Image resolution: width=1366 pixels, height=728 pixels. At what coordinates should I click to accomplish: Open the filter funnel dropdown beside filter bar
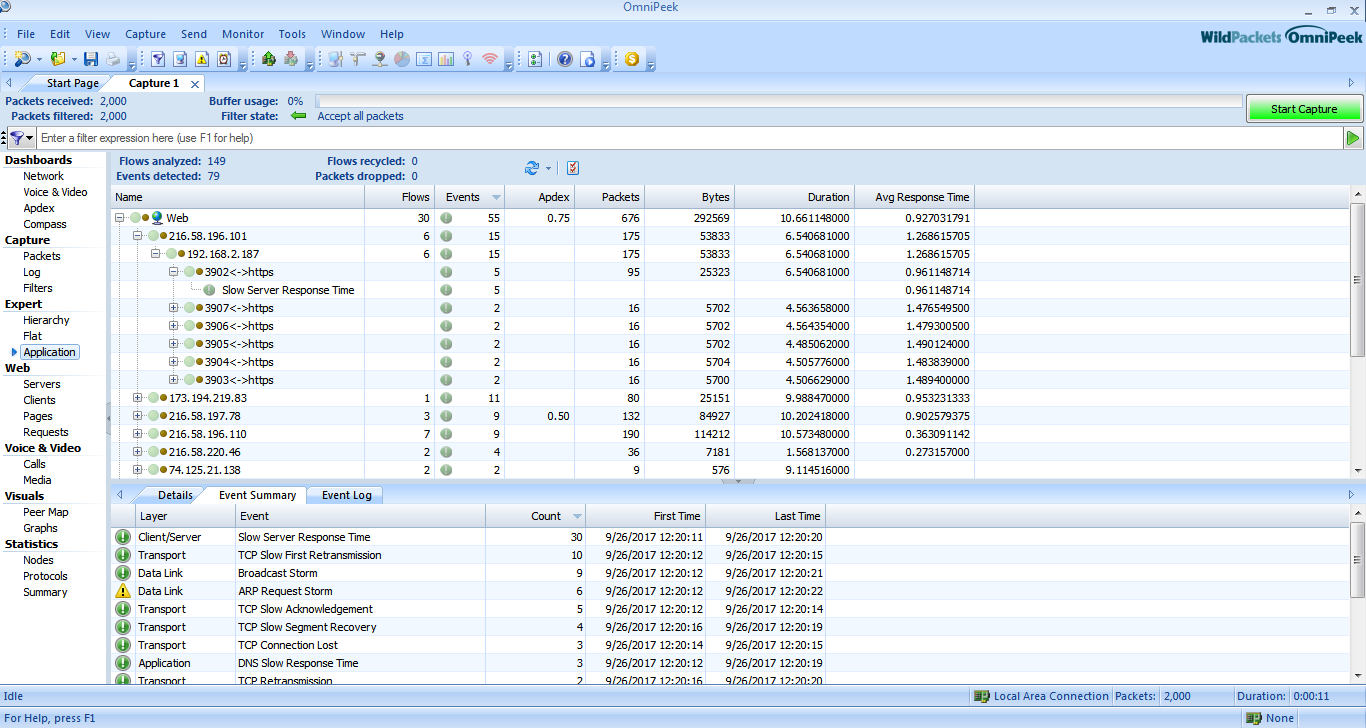coord(21,138)
